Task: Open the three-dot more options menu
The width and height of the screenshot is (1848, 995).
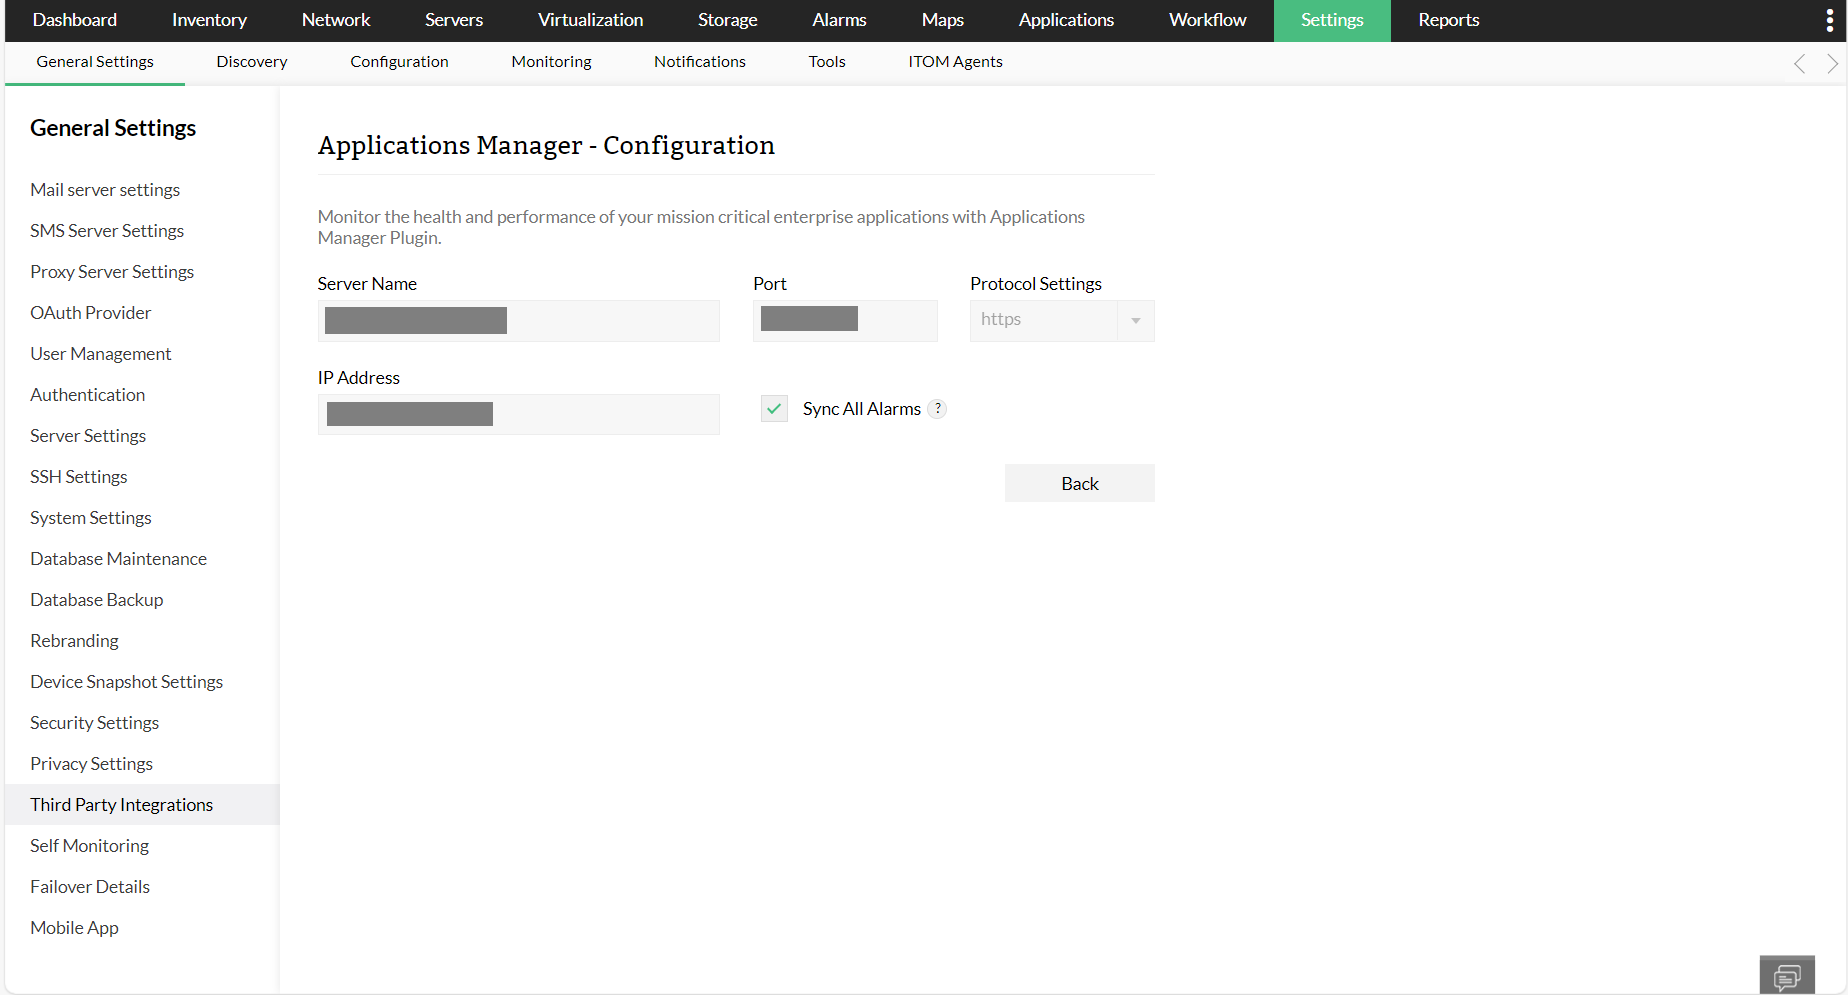Action: pyautogui.click(x=1829, y=20)
